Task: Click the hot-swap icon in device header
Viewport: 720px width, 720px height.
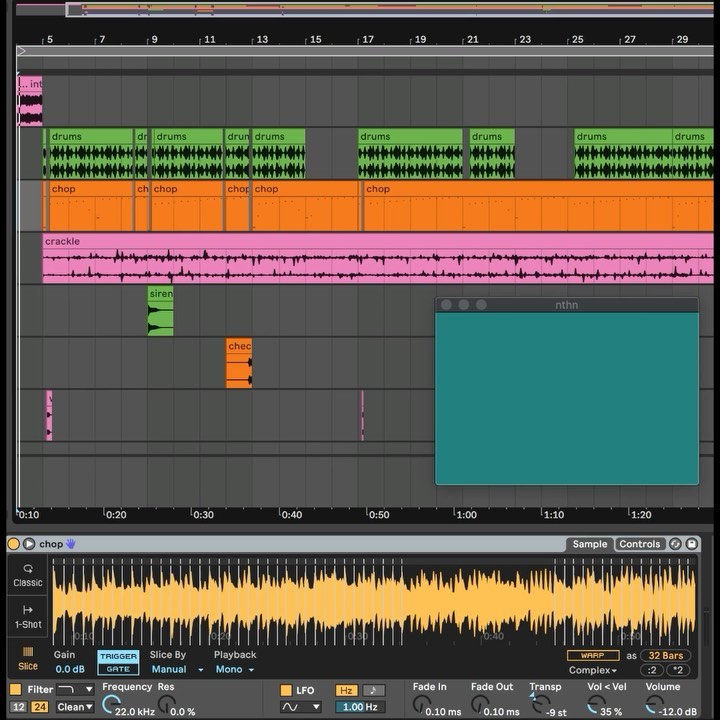Action: point(675,544)
